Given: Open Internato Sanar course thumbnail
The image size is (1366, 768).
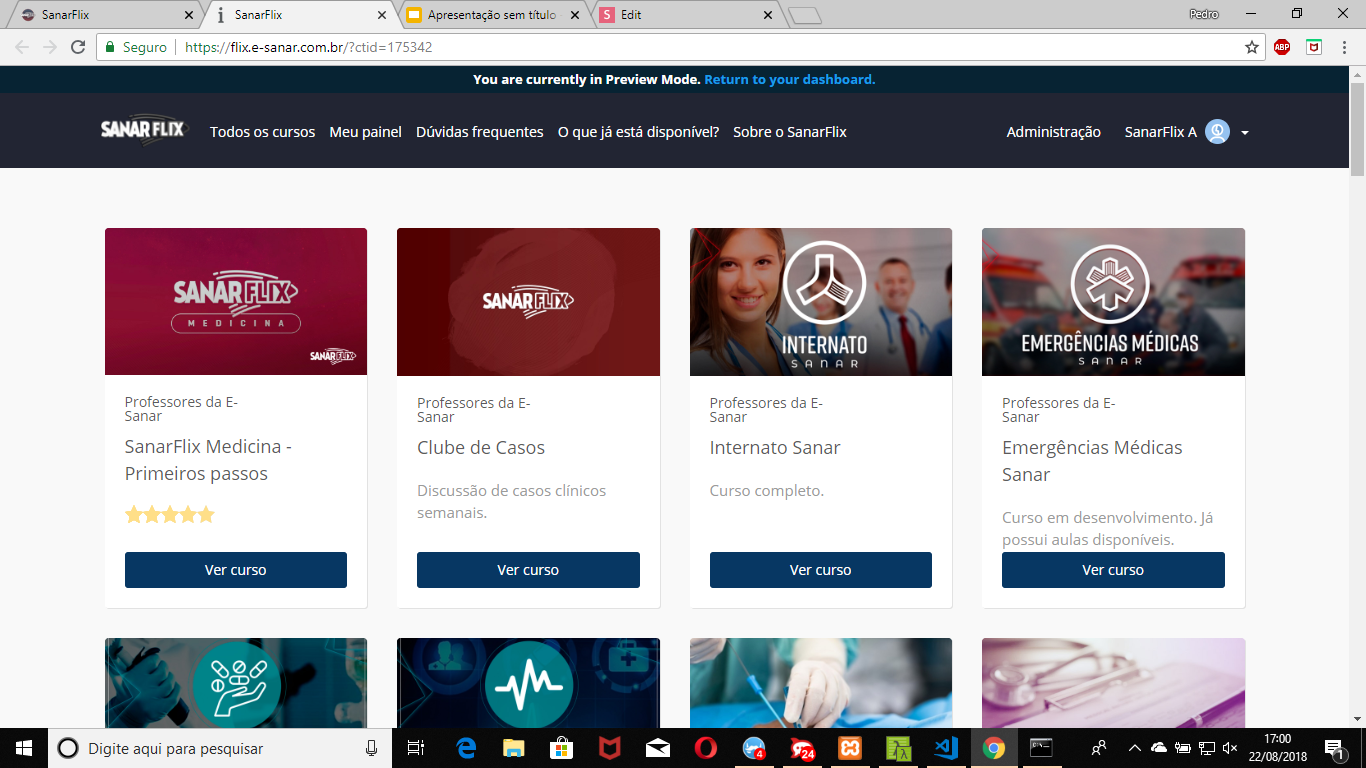Looking at the screenshot, I should click(x=821, y=302).
